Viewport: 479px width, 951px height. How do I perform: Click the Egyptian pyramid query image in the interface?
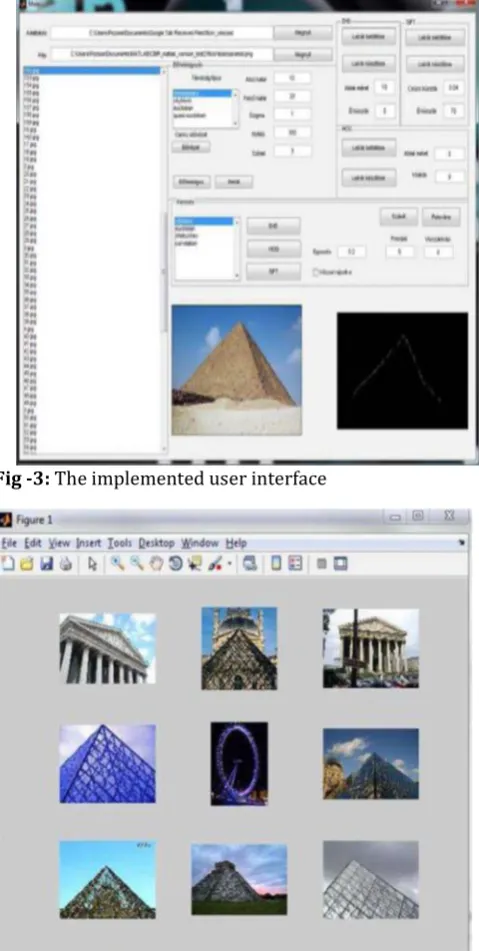[236, 369]
